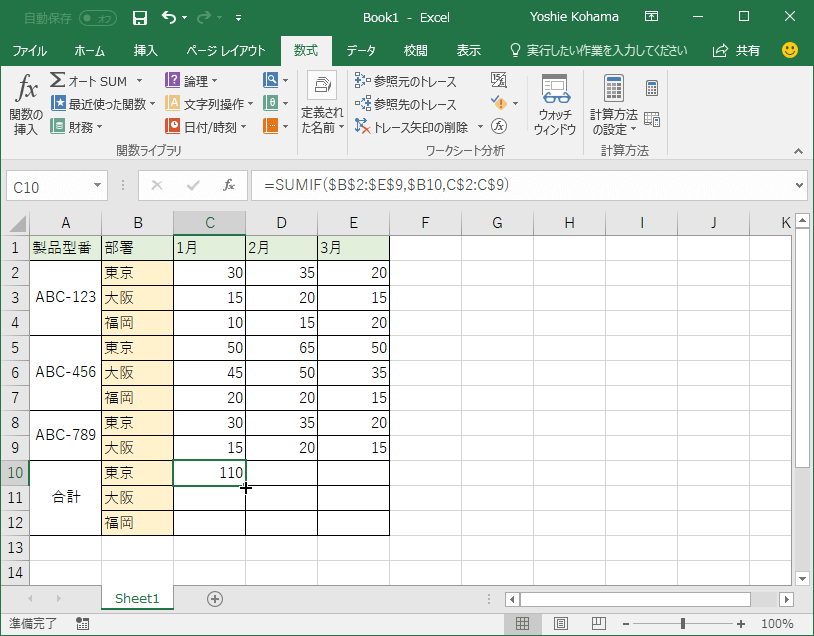Click the macro record status bar icon
The width and height of the screenshot is (814, 636).
[x=82, y=623]
